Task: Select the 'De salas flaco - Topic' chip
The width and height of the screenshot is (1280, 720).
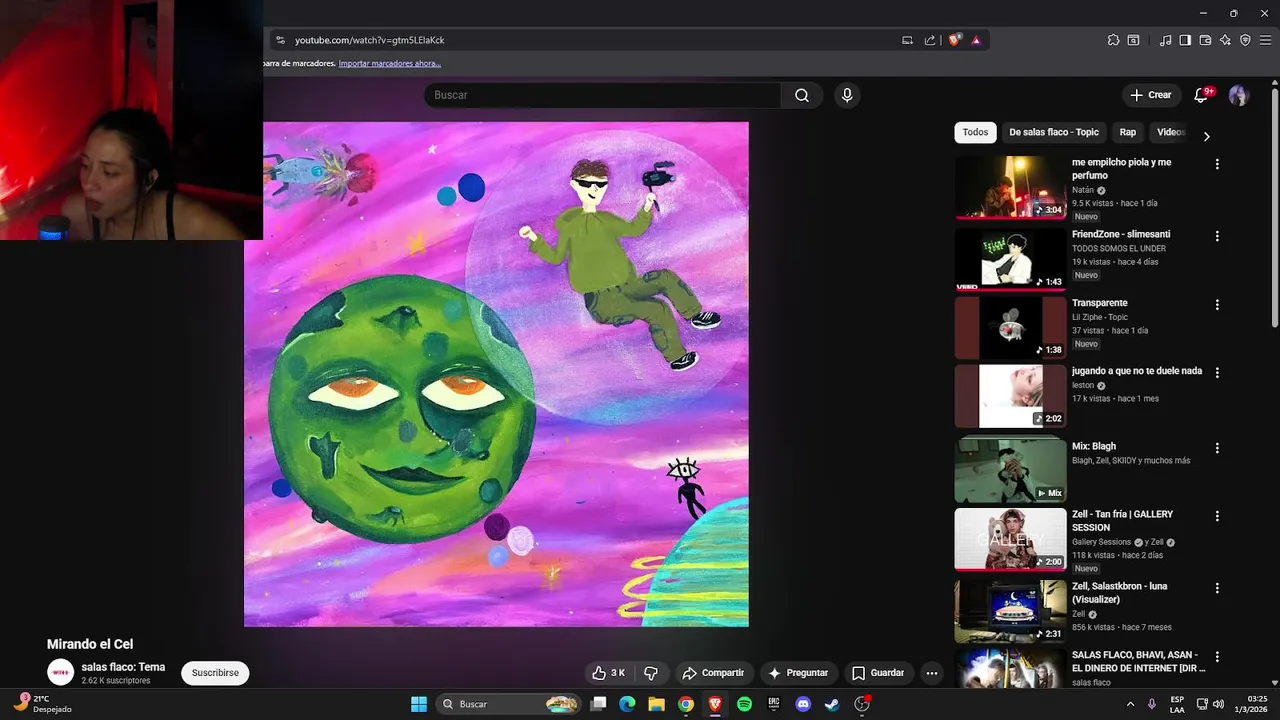Action: tap(1054, 132)
